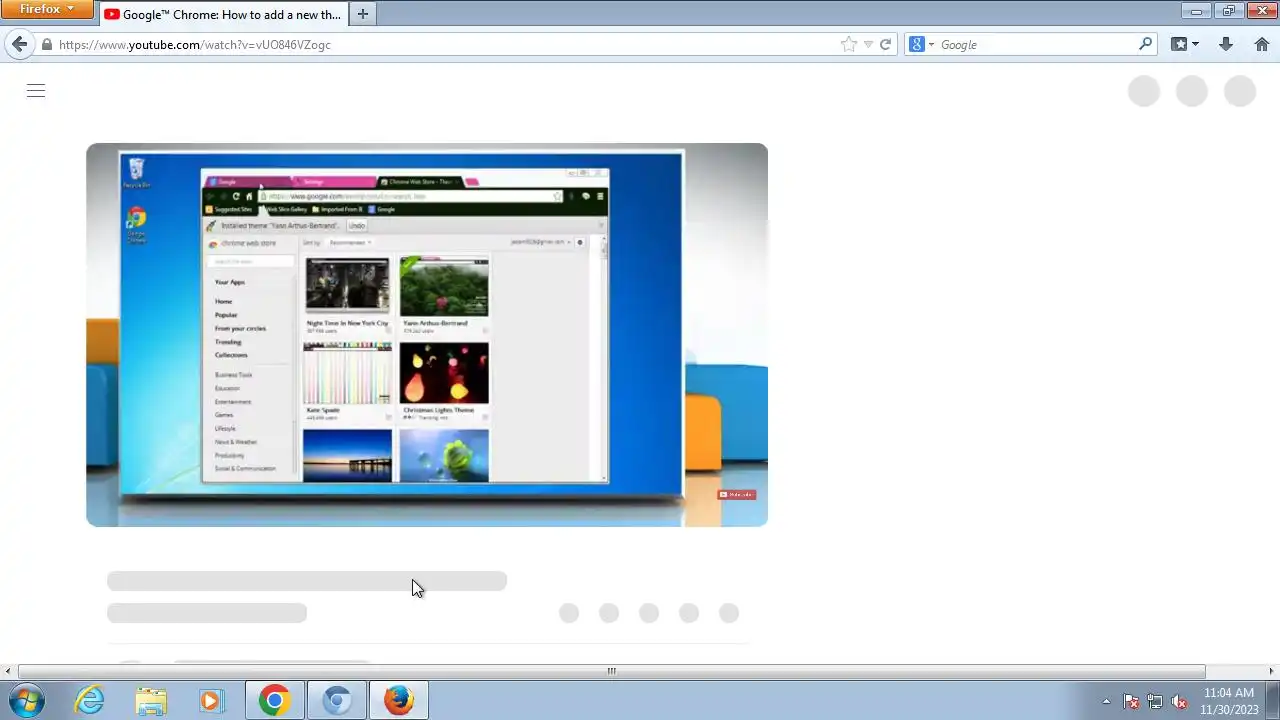
Task: Click the Google search input field
Action: pyautogui.click(x=1036, y=44)
